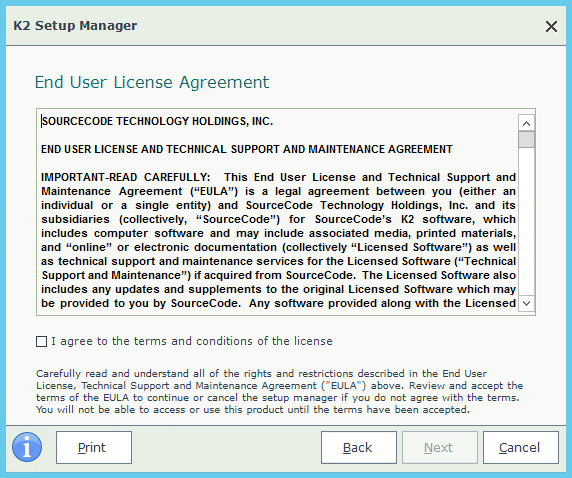The height and width of the screenshot is (478, 572).
Task: Click the EULA scrollbar down arrow
Action: tap(526, 303)
